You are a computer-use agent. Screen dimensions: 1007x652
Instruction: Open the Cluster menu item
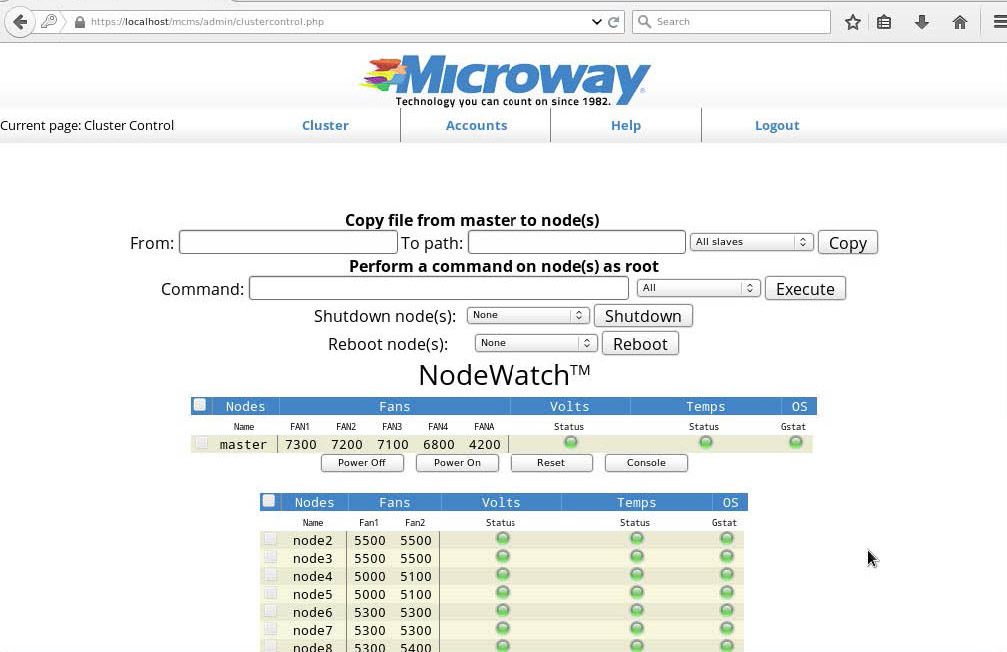325,125
